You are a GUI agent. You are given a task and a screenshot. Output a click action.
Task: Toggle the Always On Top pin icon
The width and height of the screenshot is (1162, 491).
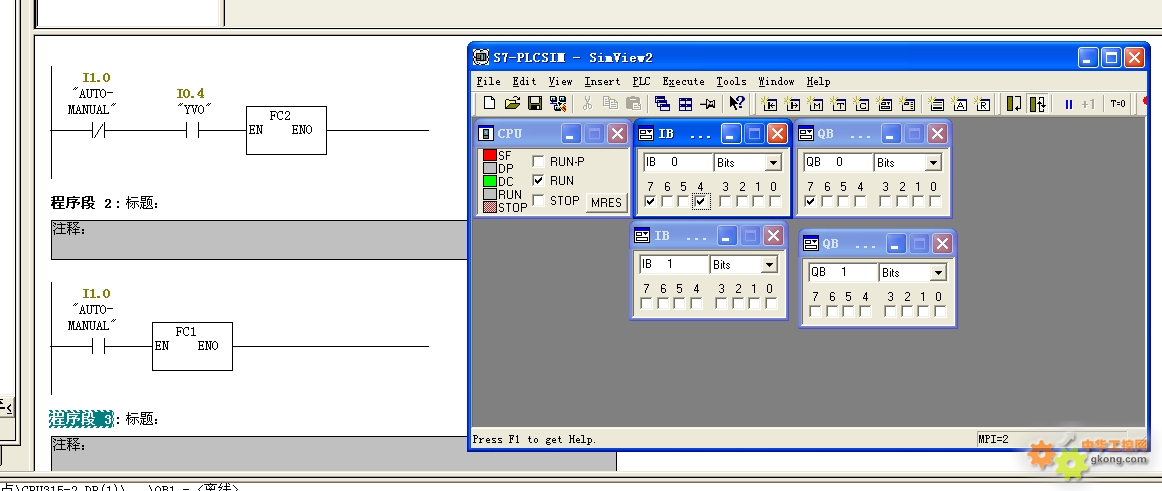point(709,104)
